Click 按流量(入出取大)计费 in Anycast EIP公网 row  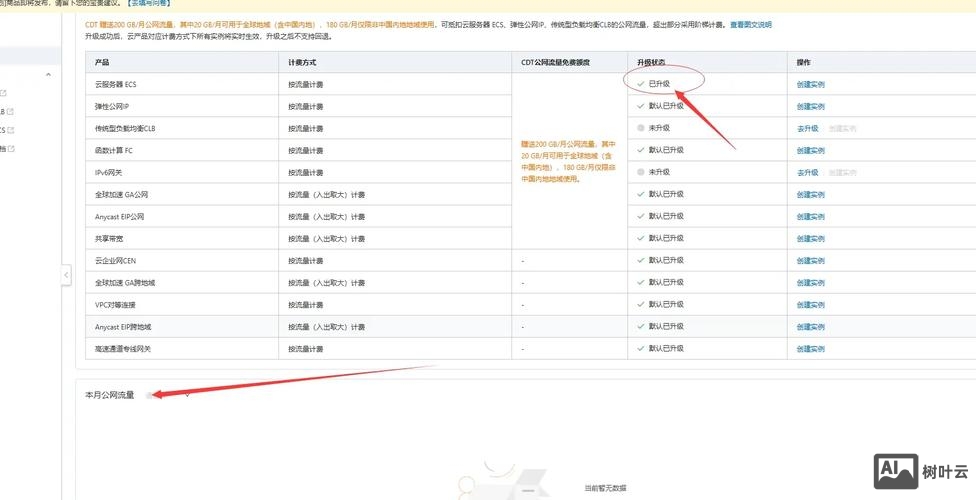pos(326,217)
